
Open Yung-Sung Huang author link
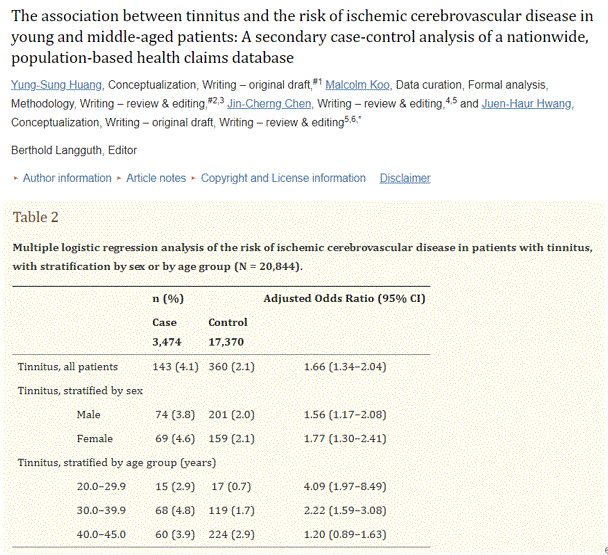point(56,85)
